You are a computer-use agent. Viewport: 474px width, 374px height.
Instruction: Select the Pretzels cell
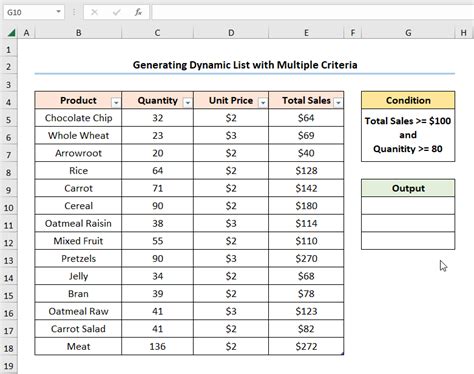pyautogui.click(x=78, y=258)
